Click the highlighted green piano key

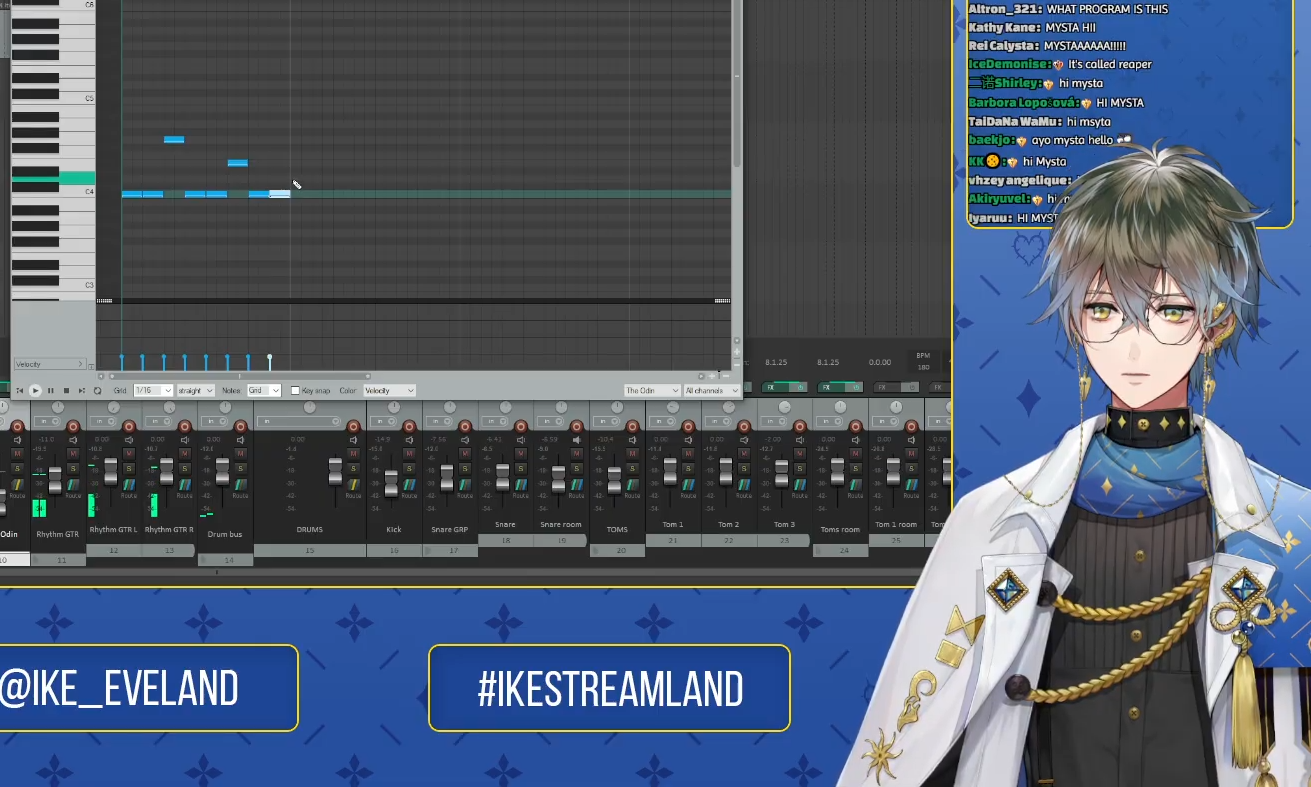[x=53, y=178]
